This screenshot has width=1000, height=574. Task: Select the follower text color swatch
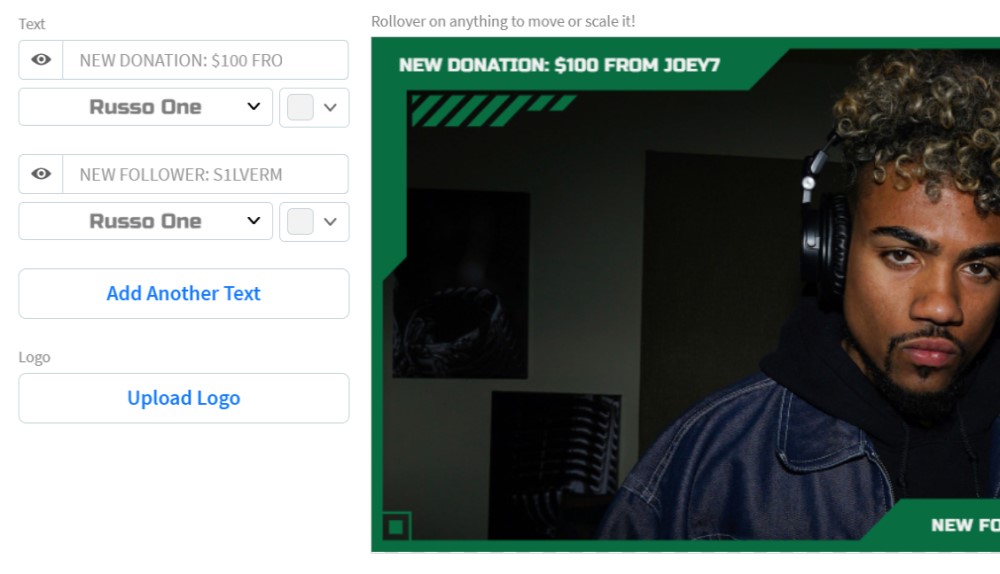point(300,221)
